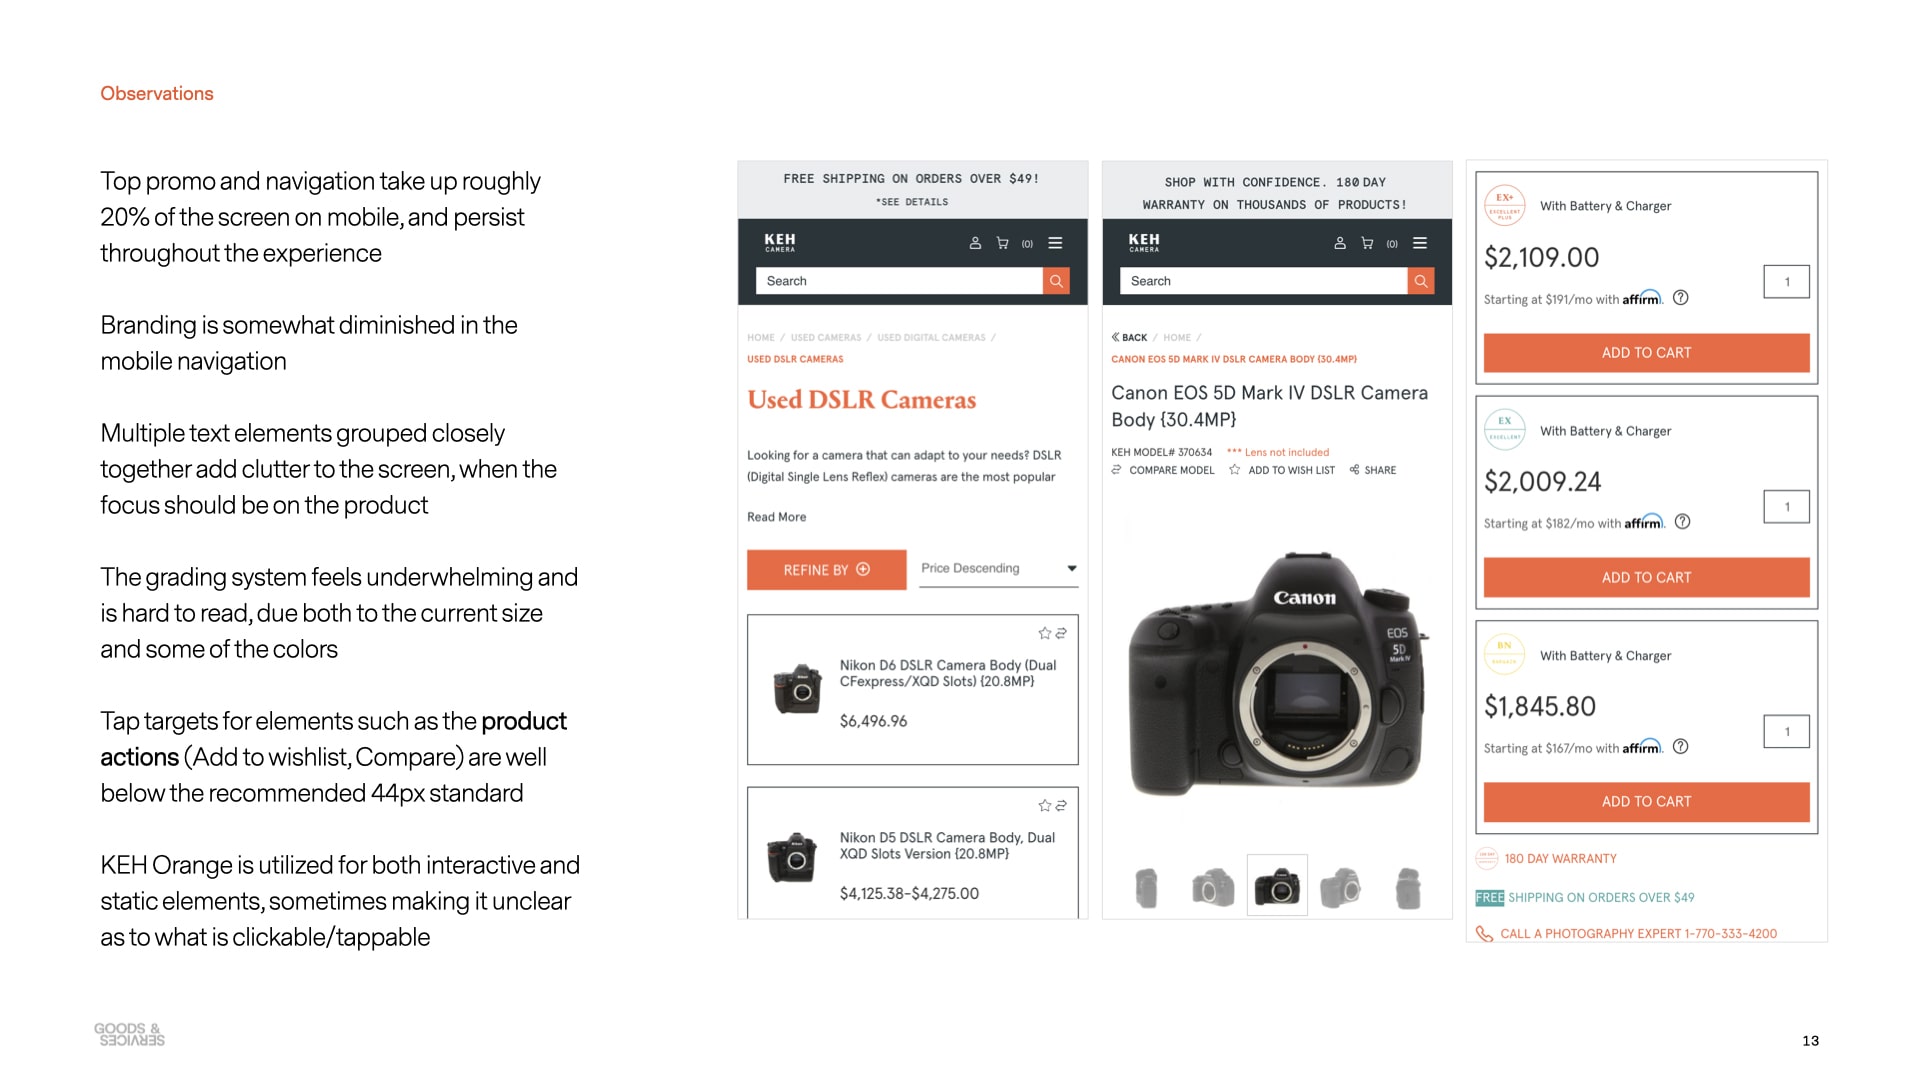Click the wishlist star icon on Nikon D6
Image resolution: width=1920 pixels, height=1080 pixels.
click(1039, 630)
